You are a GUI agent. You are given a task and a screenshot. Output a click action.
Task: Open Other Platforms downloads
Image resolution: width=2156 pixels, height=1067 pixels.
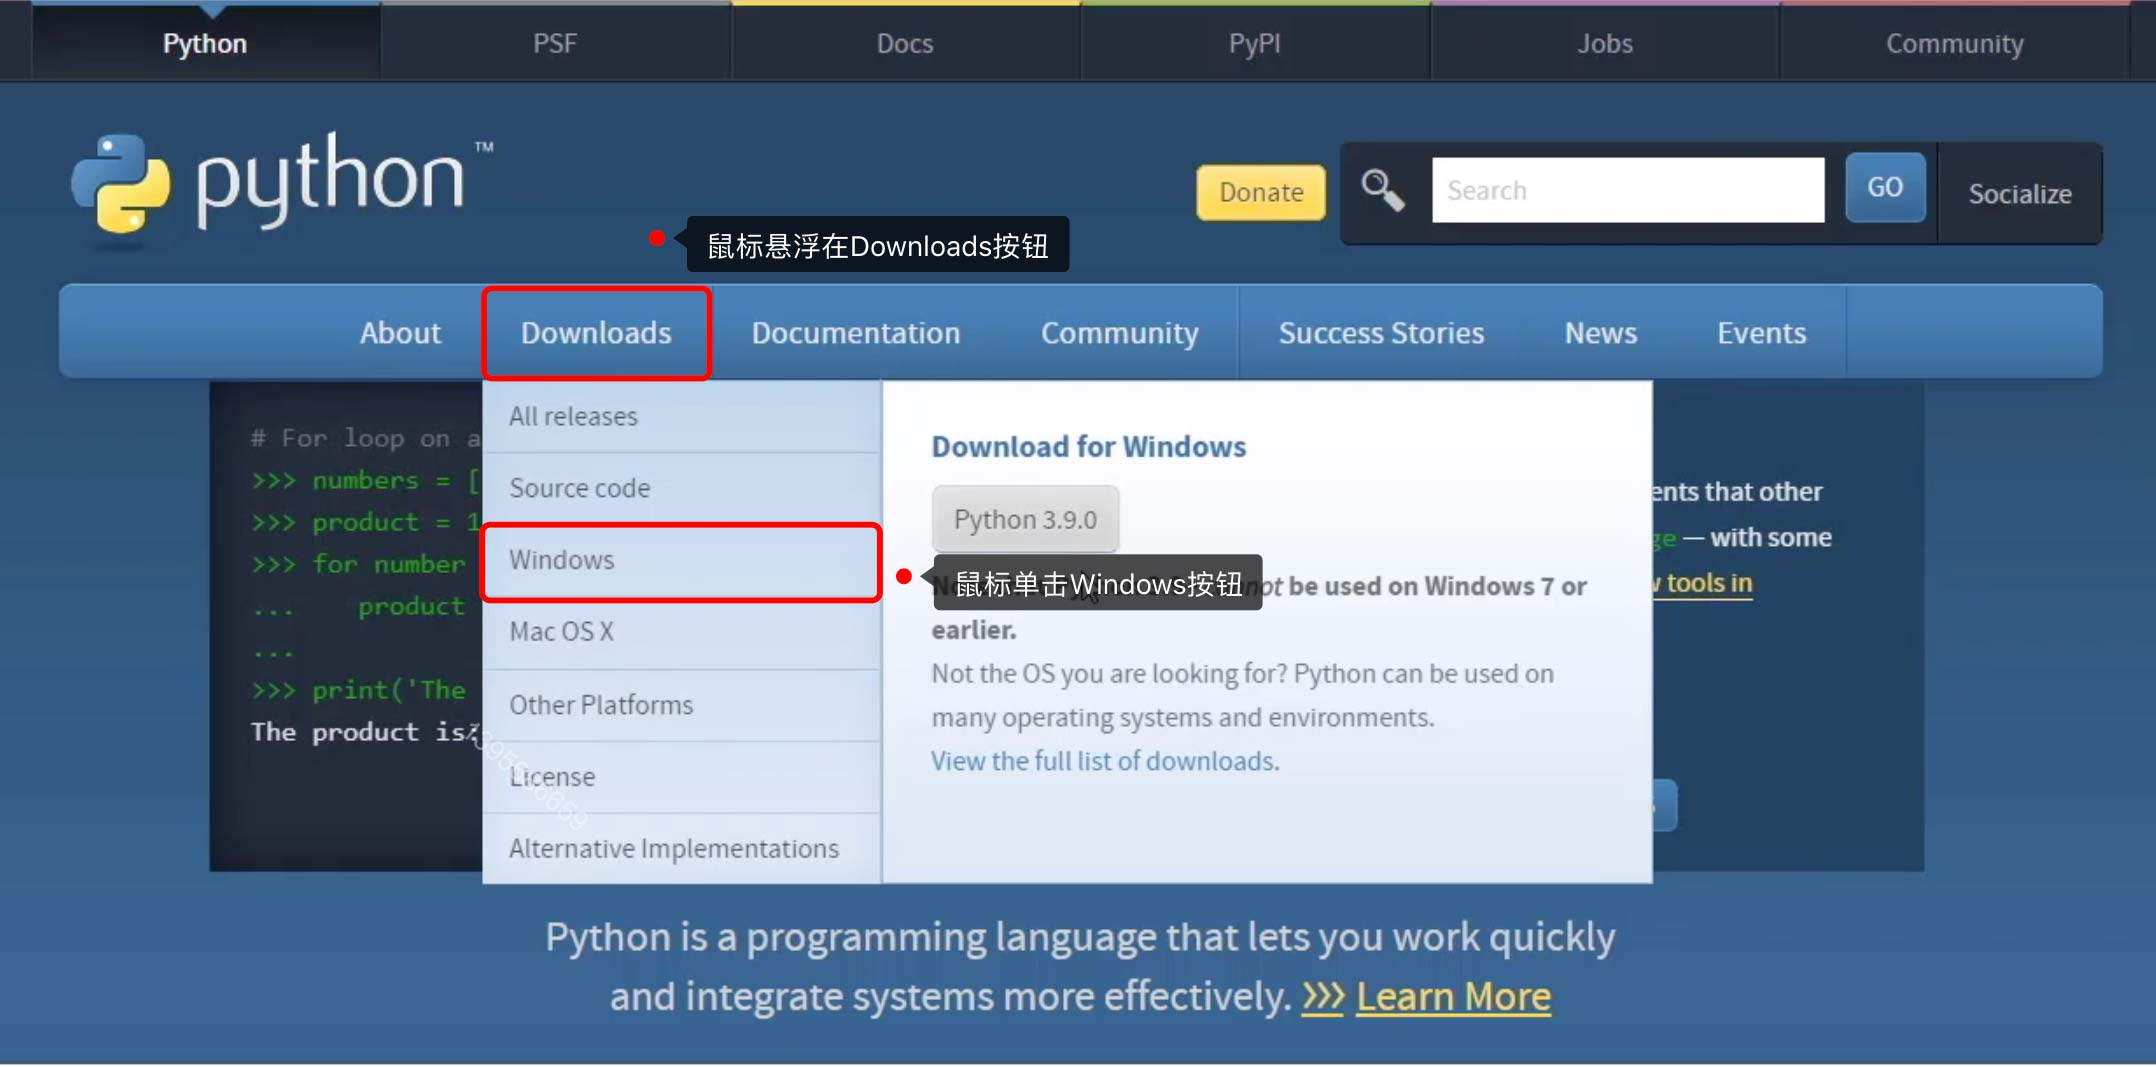tap(600, 704)
